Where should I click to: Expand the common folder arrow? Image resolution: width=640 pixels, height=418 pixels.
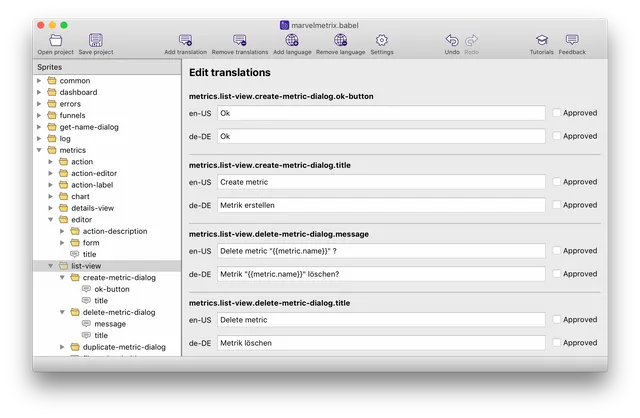[39, 80]
